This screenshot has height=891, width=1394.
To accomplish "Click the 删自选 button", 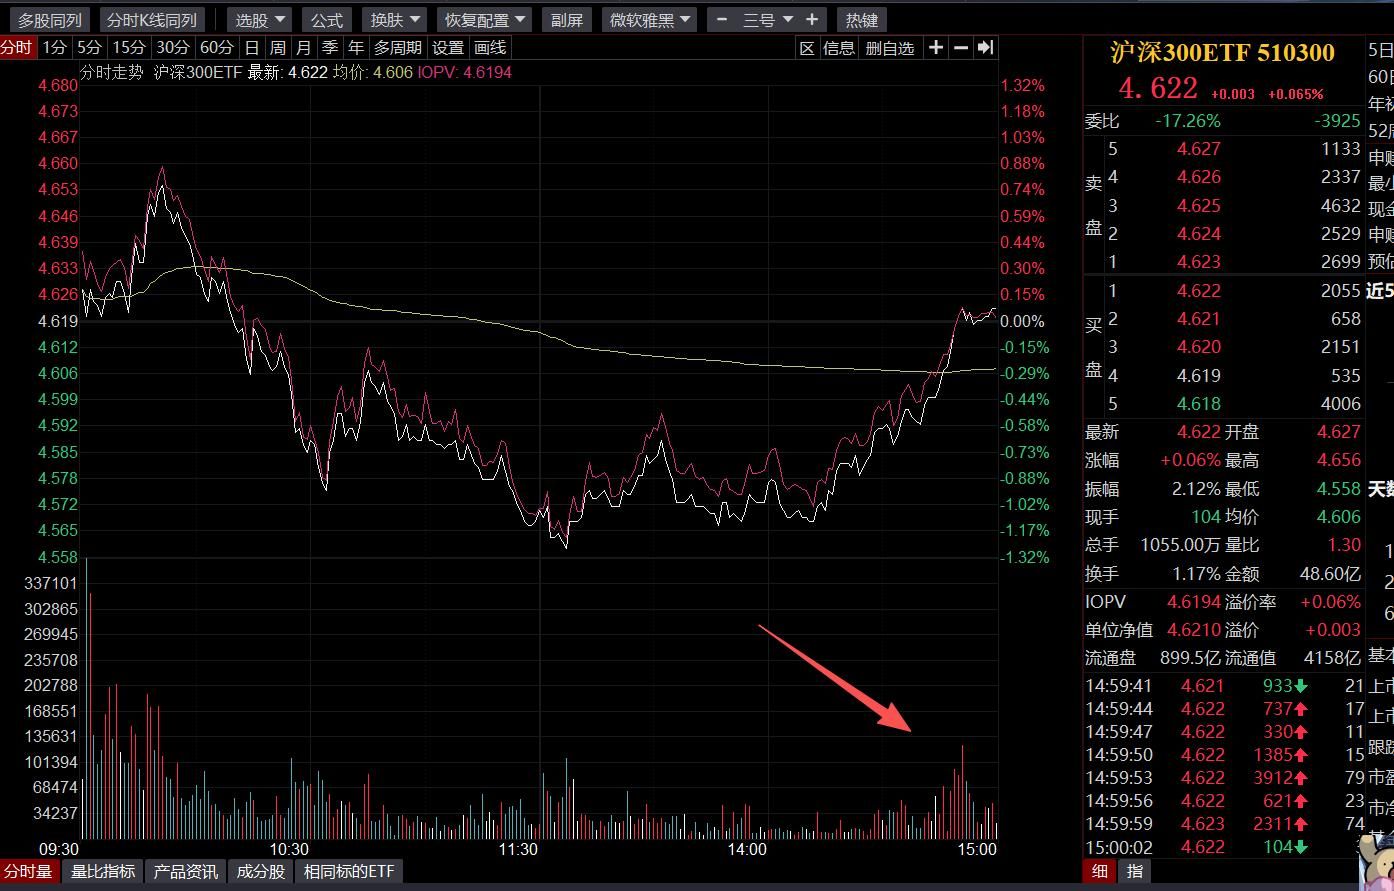I will [889, 48].
